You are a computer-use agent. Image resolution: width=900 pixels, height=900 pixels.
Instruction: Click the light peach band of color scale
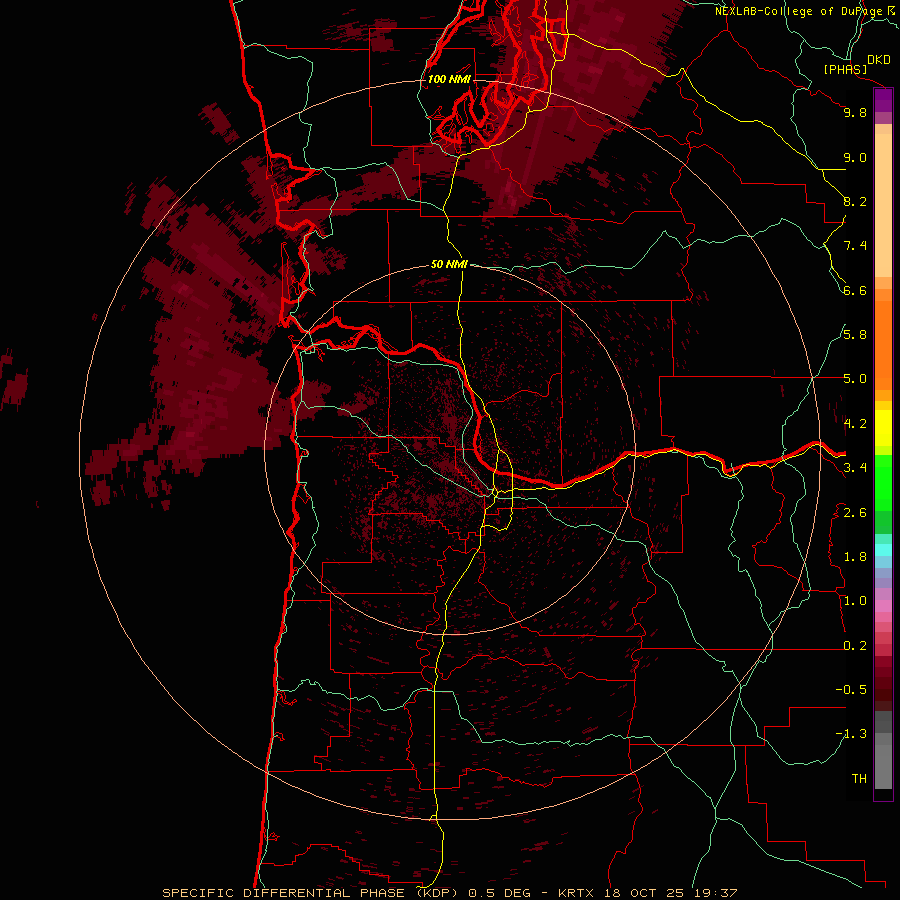pos(883,205)
